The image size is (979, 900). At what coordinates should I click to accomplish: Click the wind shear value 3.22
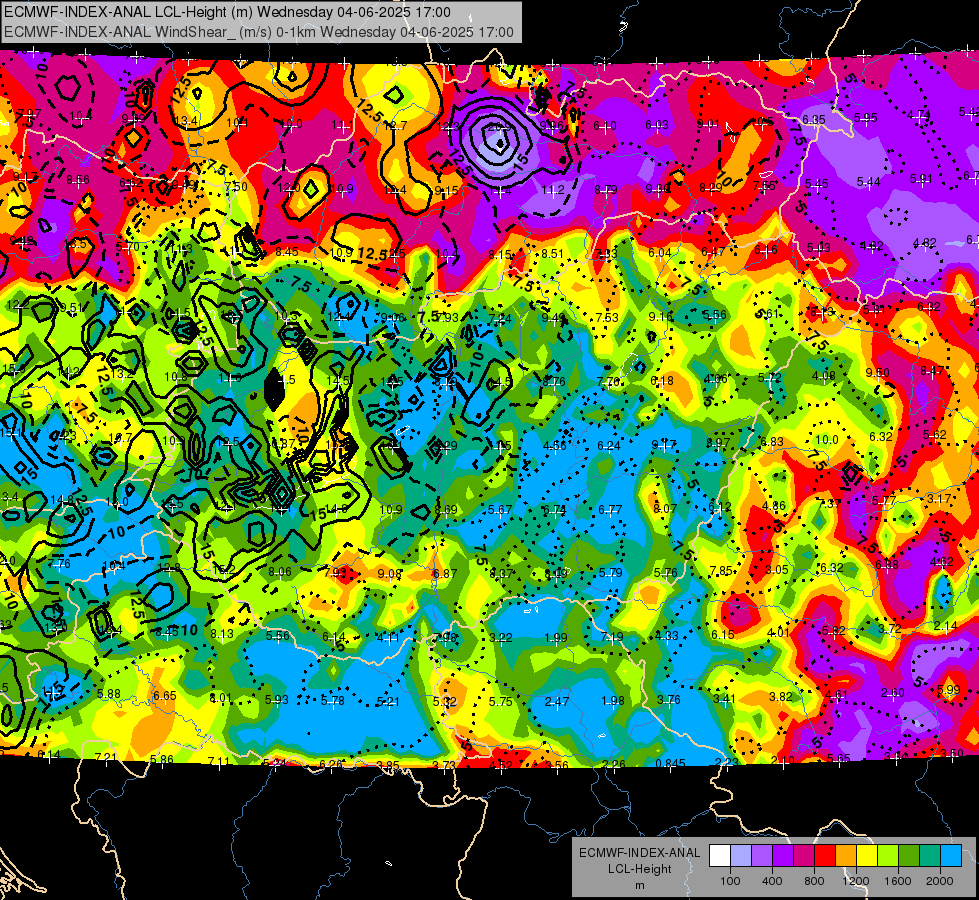coord(501,638)
